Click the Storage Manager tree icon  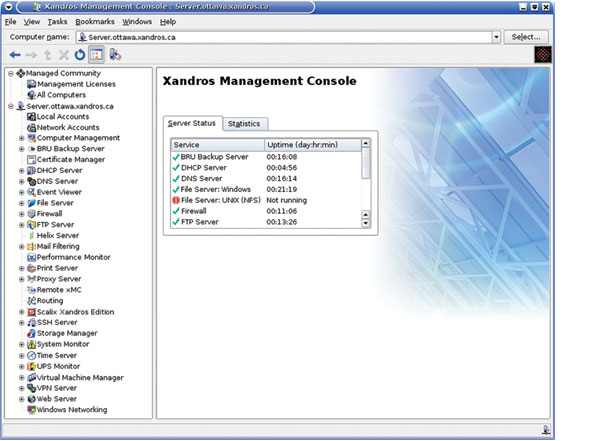coord(31,333)
